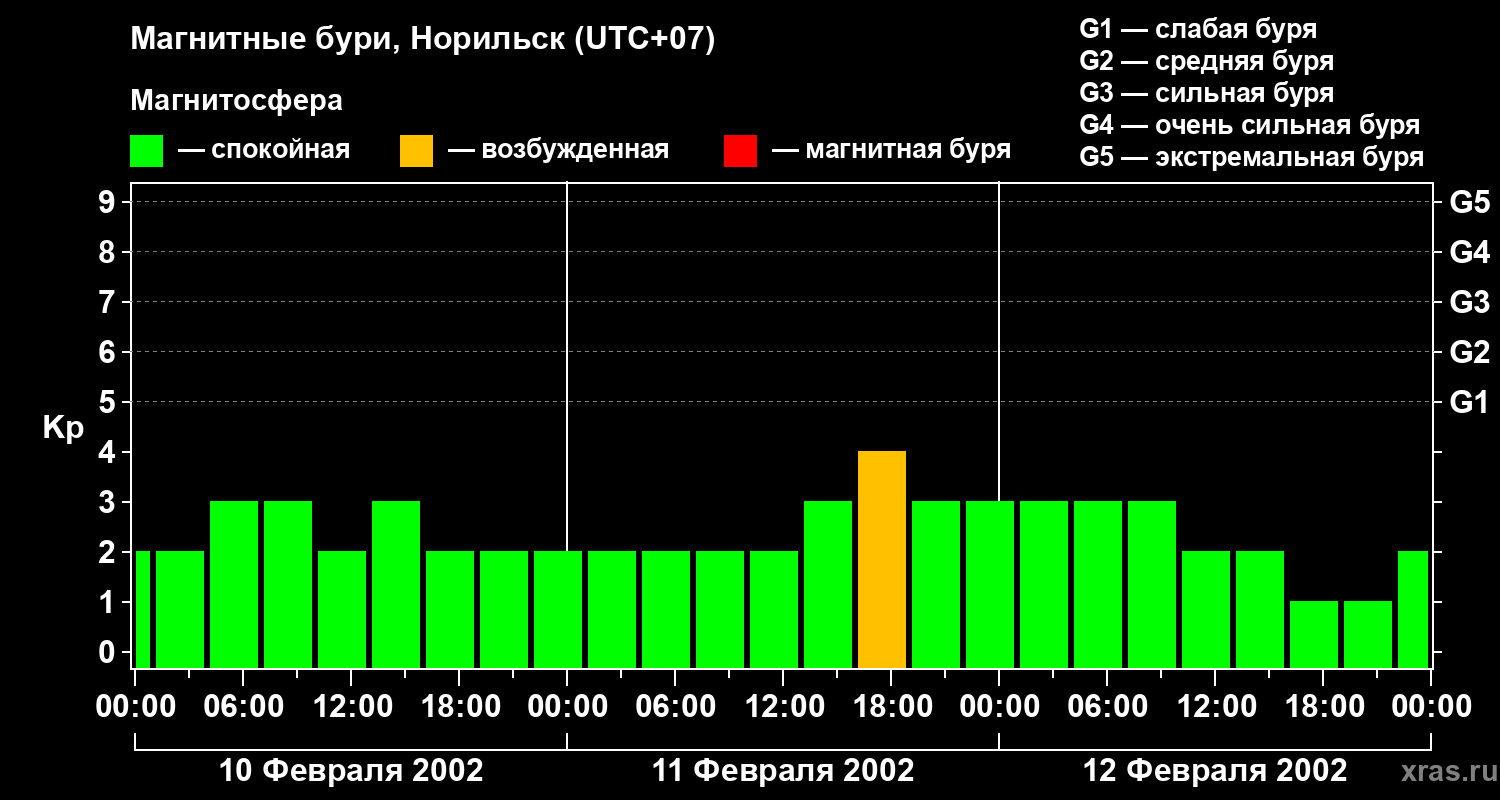Screen dimensions: 1500x800
Task: Click the 'G4 — очень сильная буря' description
Action: (x=1249, y=125)
